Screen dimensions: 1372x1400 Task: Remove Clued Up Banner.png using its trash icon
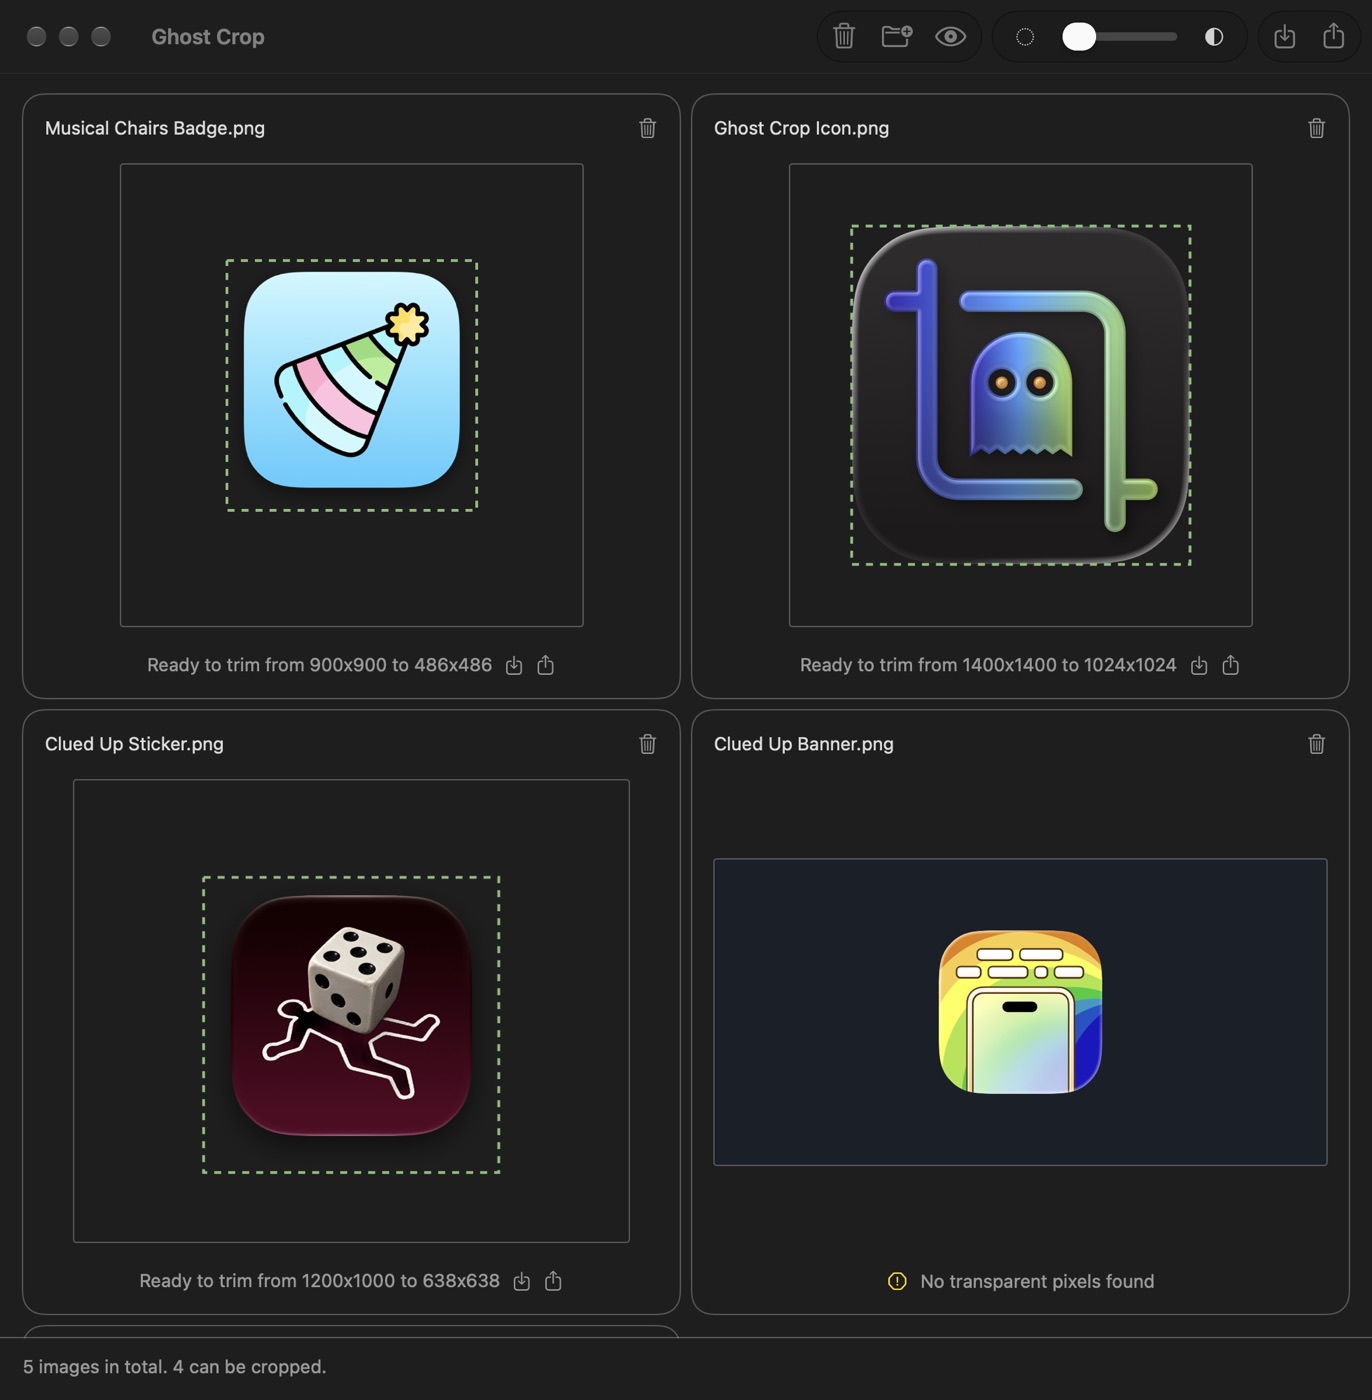1317,744
